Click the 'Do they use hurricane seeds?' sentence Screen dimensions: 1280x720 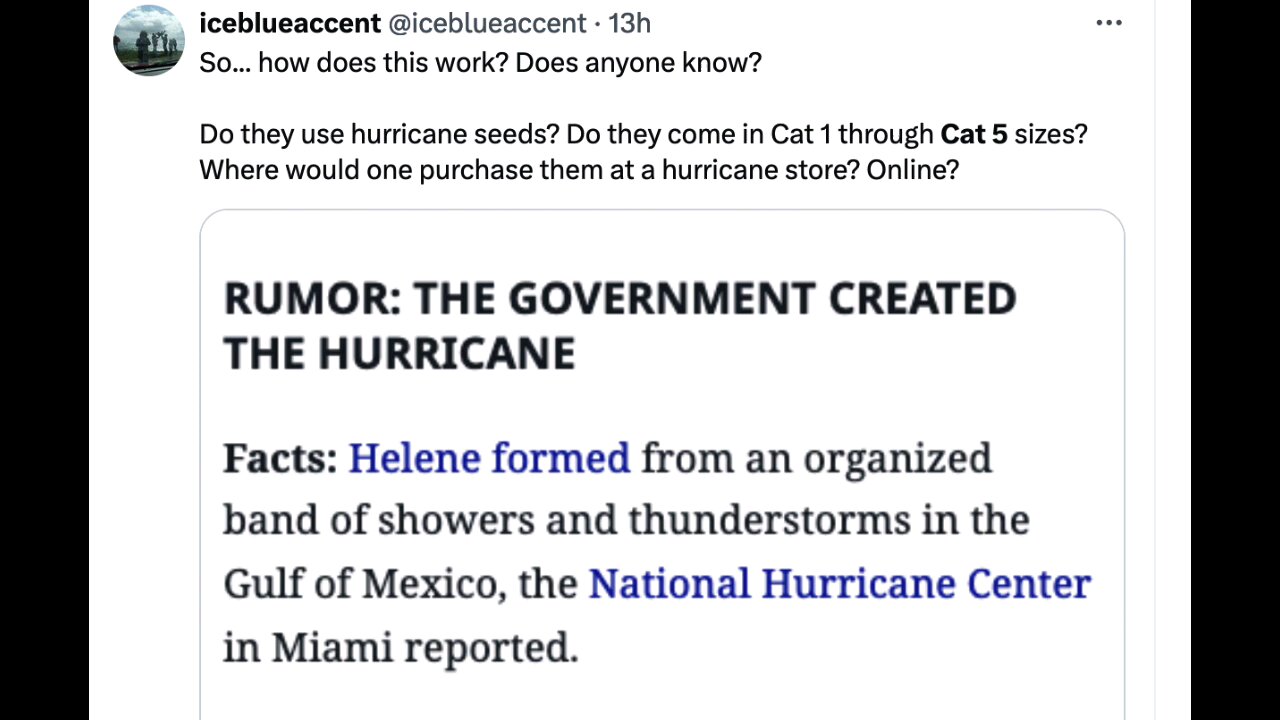pyautogui.click(x=379, y=134)
